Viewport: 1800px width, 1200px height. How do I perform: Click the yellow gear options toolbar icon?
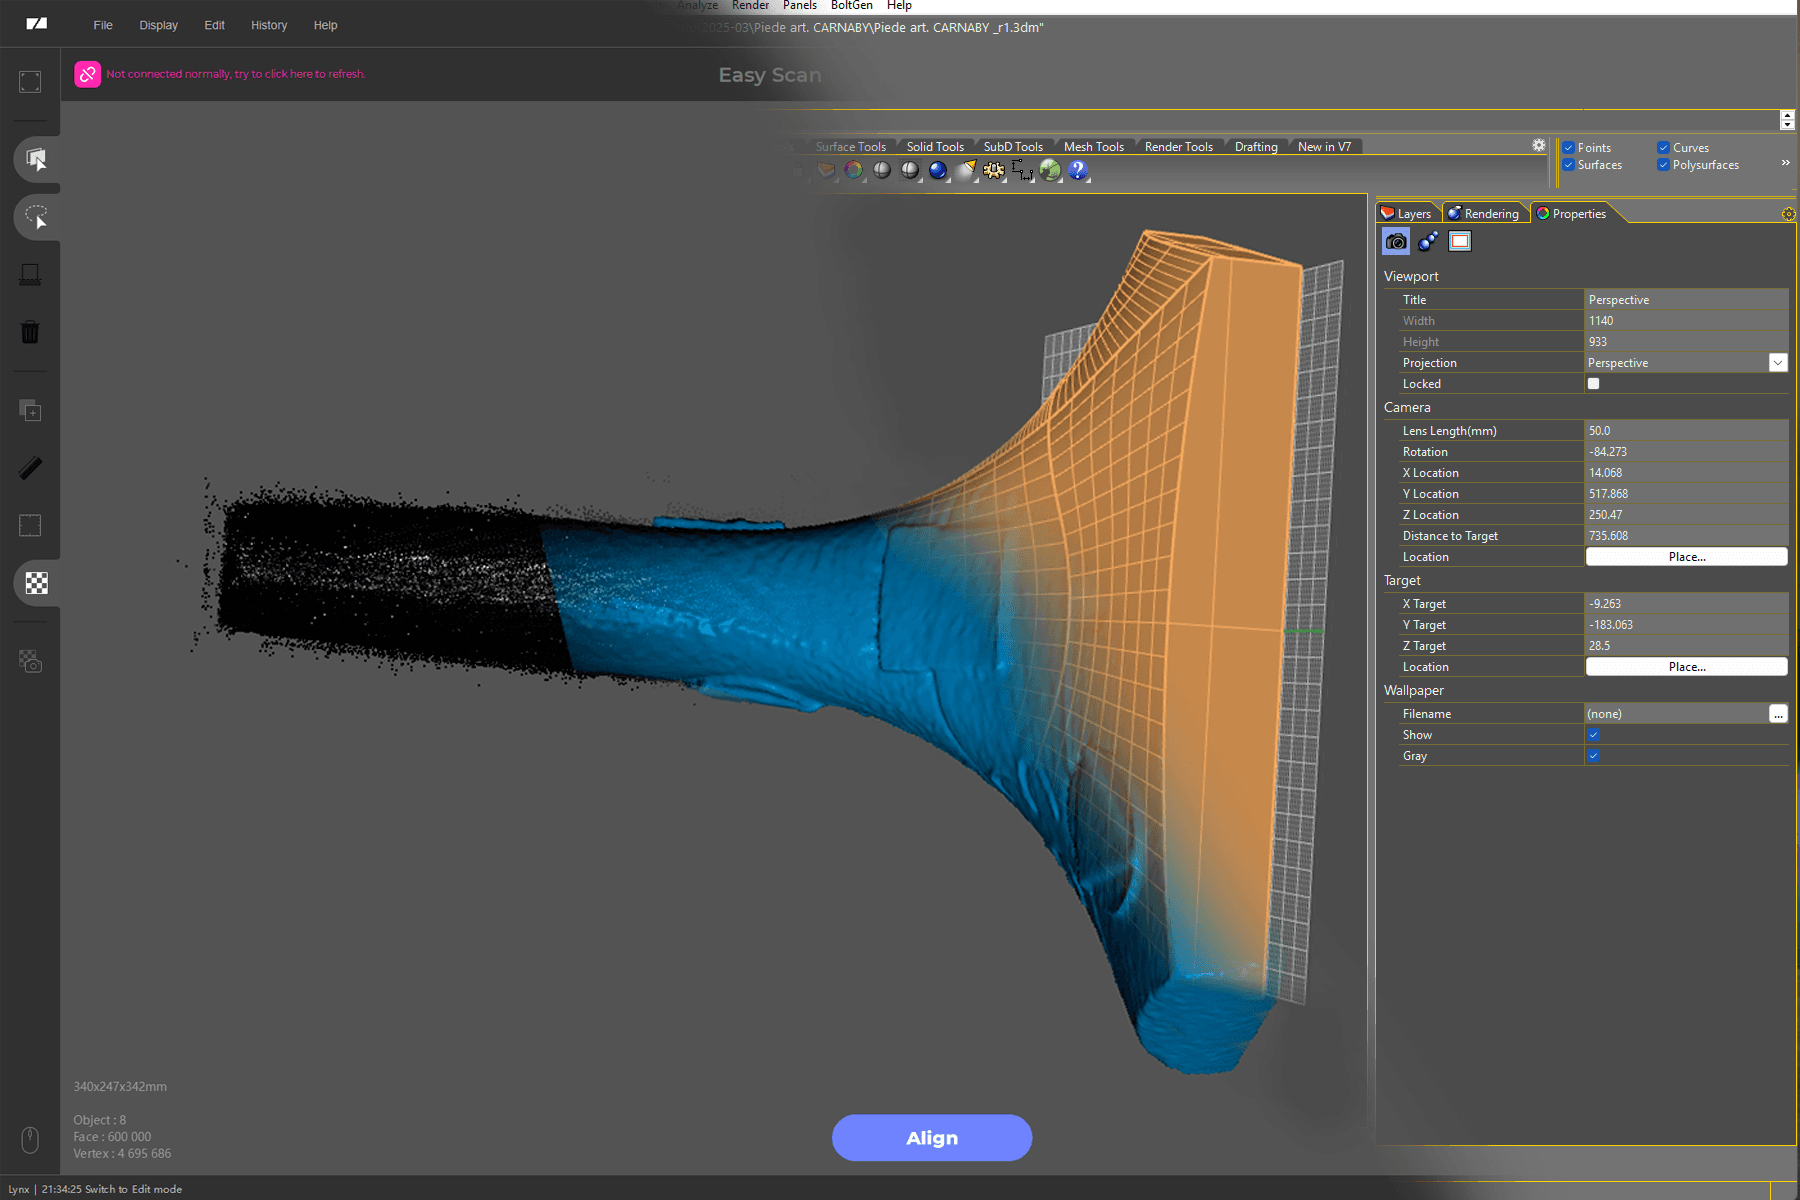pos(993,170)
